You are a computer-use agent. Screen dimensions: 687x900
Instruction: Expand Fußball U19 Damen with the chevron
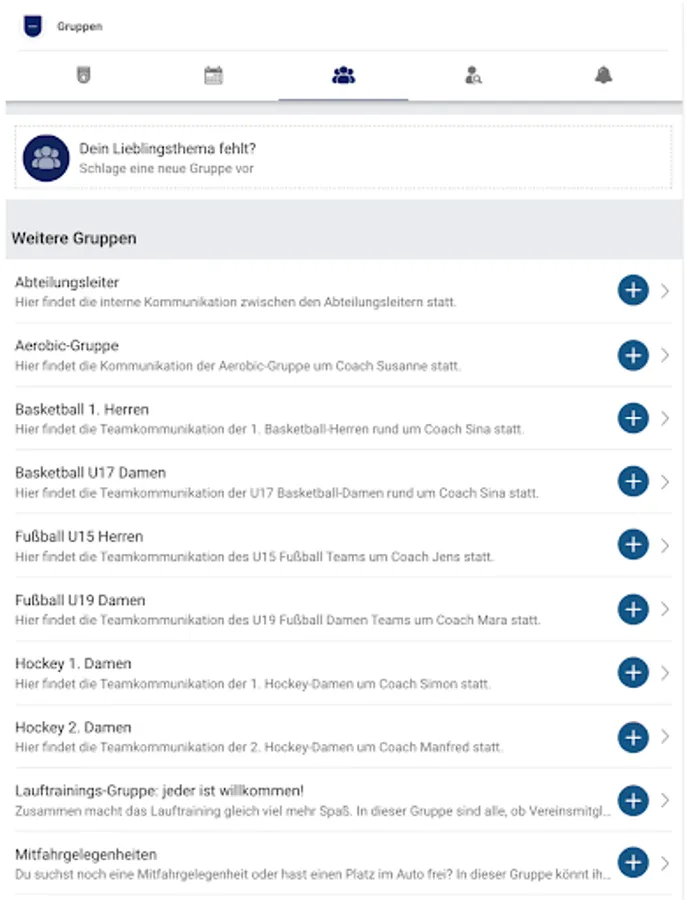coord(664,608)
